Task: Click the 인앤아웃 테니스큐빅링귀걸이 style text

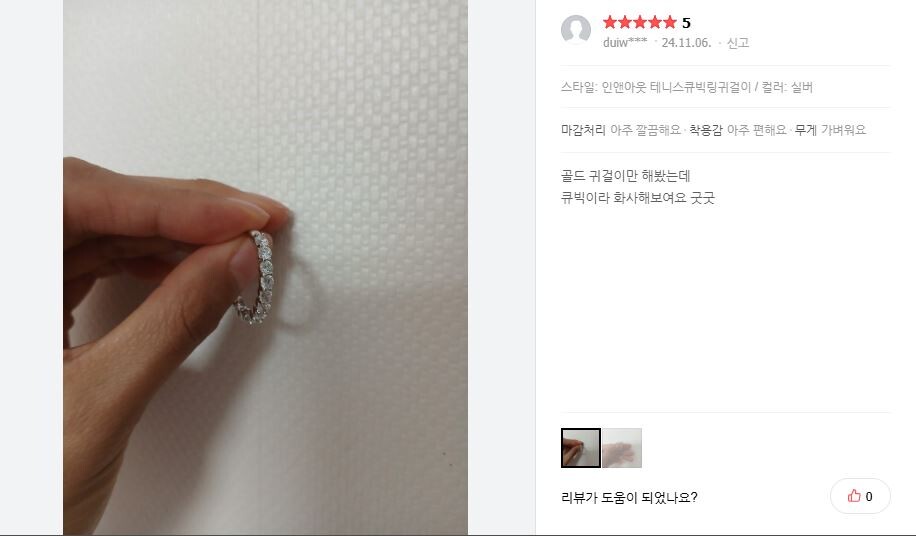Action: pyautogui.click(x=676, y=87)
